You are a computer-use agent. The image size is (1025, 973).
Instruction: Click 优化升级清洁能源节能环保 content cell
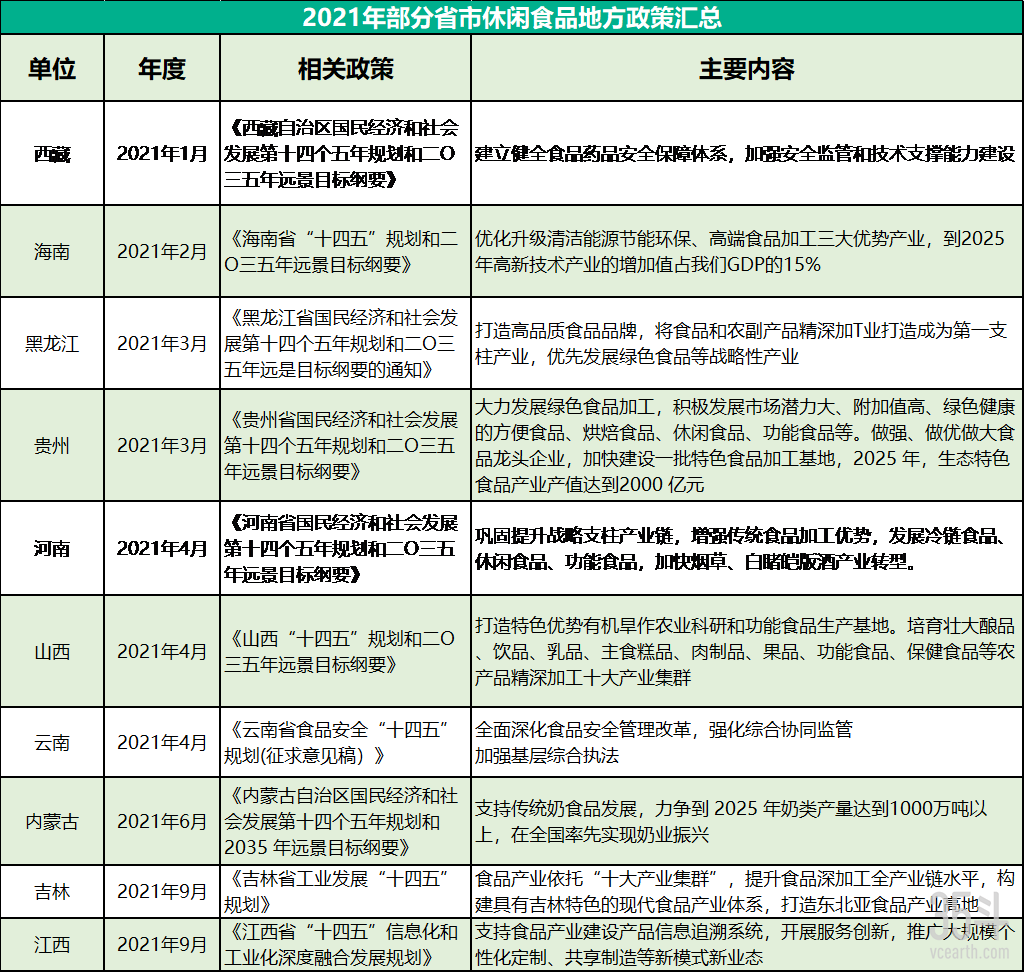pos(747,251)
